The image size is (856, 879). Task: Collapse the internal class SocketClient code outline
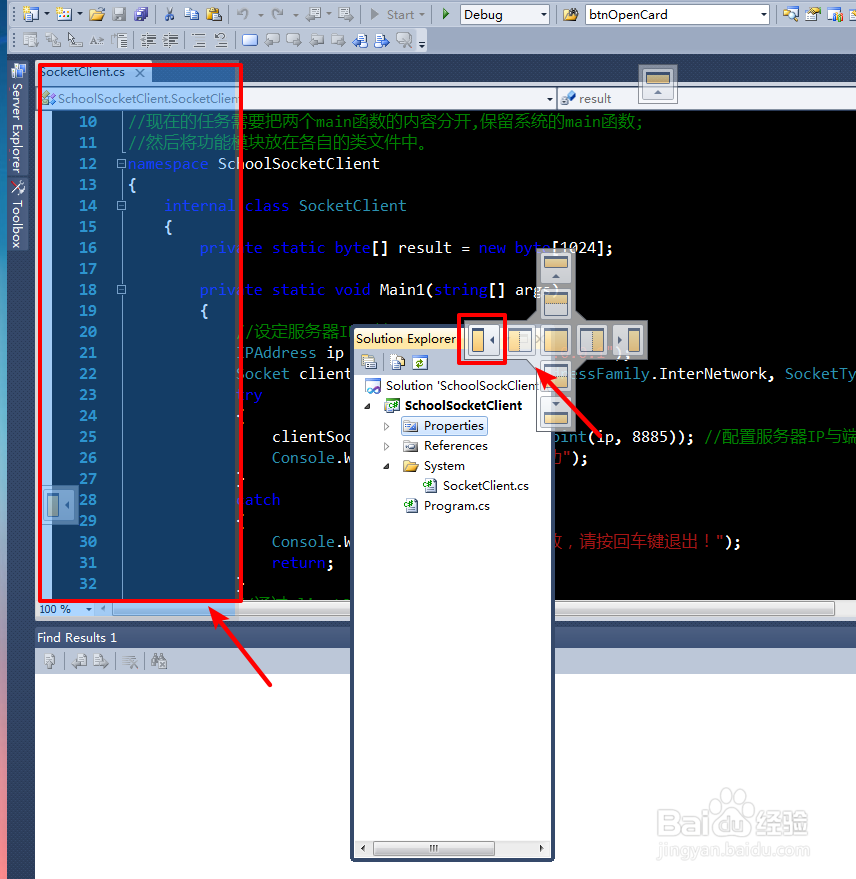pyautogui.click(x=121, y=206)
